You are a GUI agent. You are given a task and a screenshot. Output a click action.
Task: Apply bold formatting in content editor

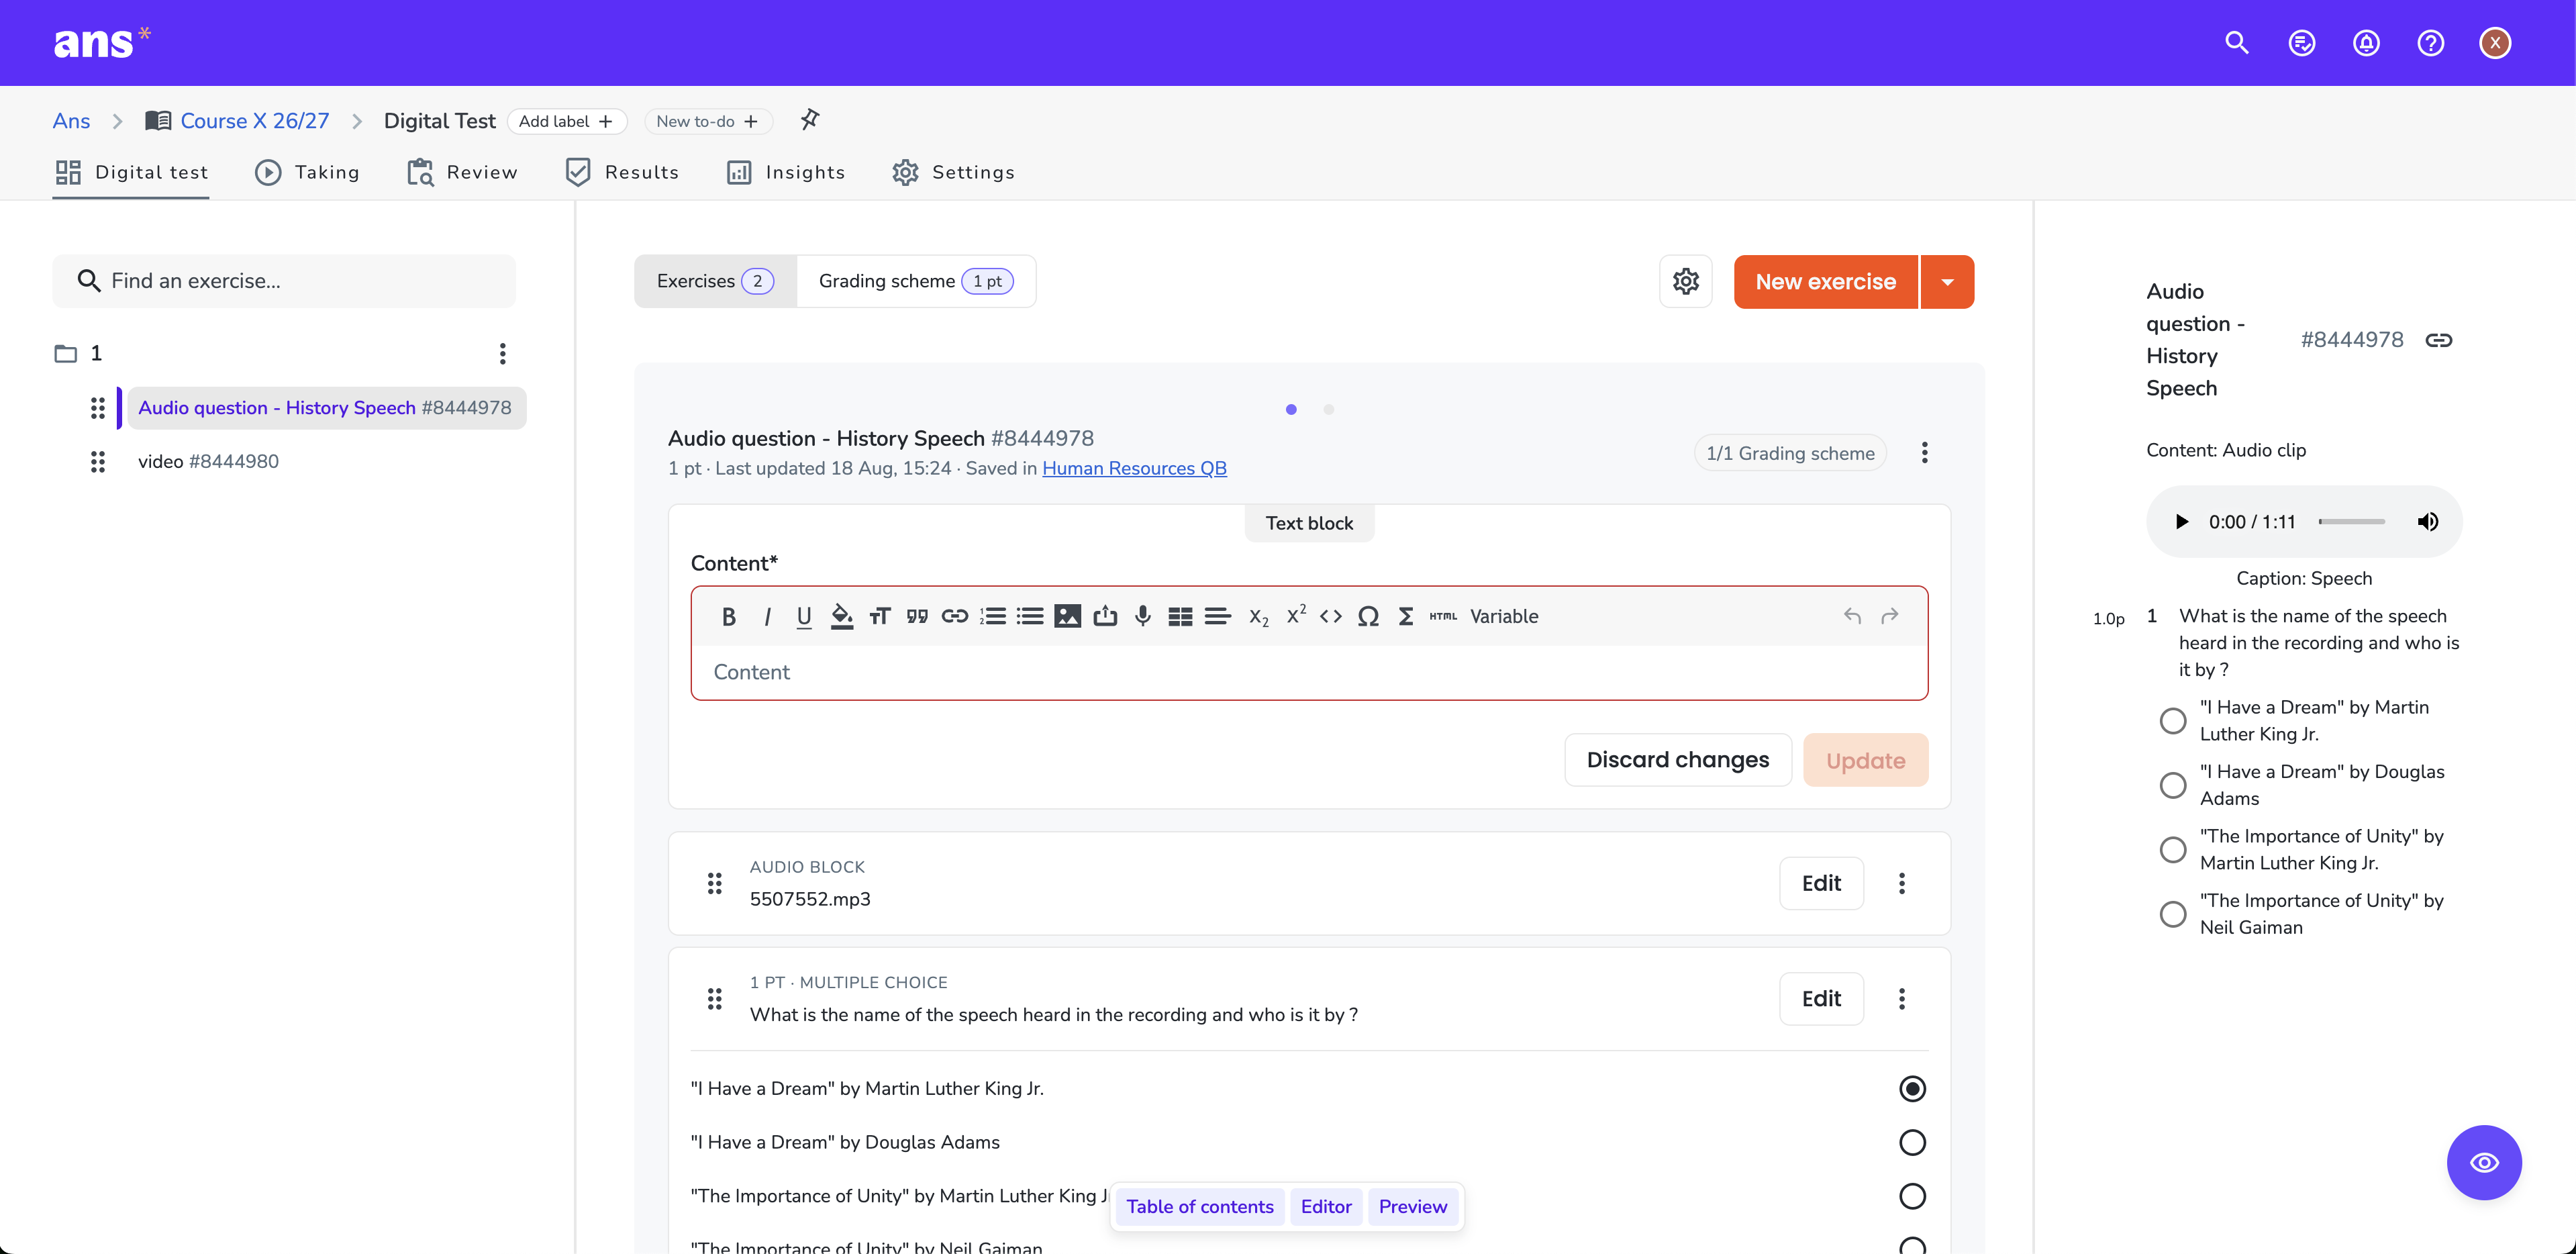729,616
